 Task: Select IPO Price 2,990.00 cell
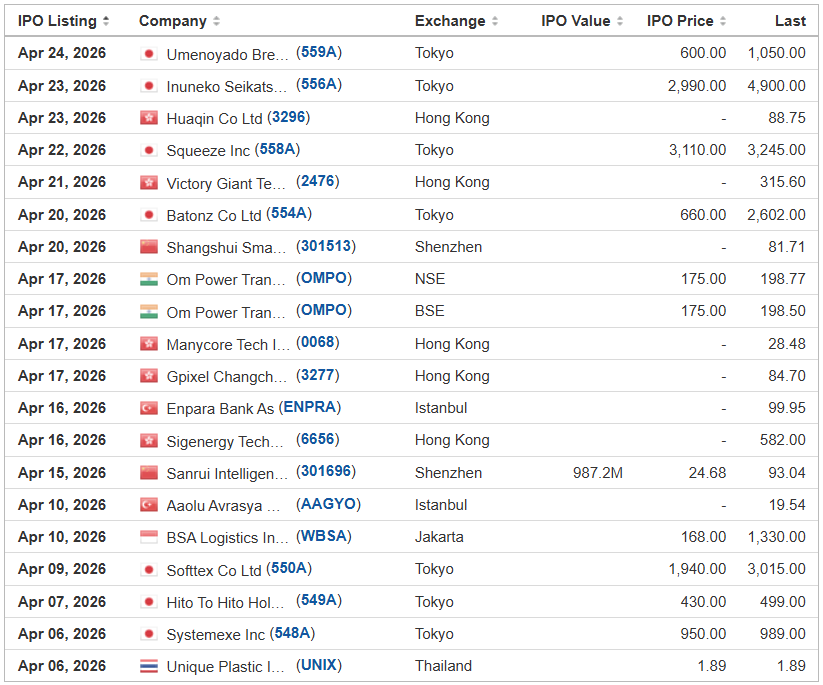click(697, 86)
